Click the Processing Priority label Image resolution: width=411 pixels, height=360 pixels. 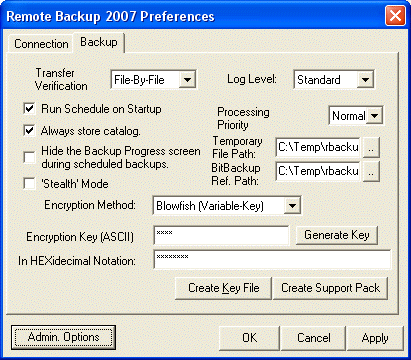(243, 118)
